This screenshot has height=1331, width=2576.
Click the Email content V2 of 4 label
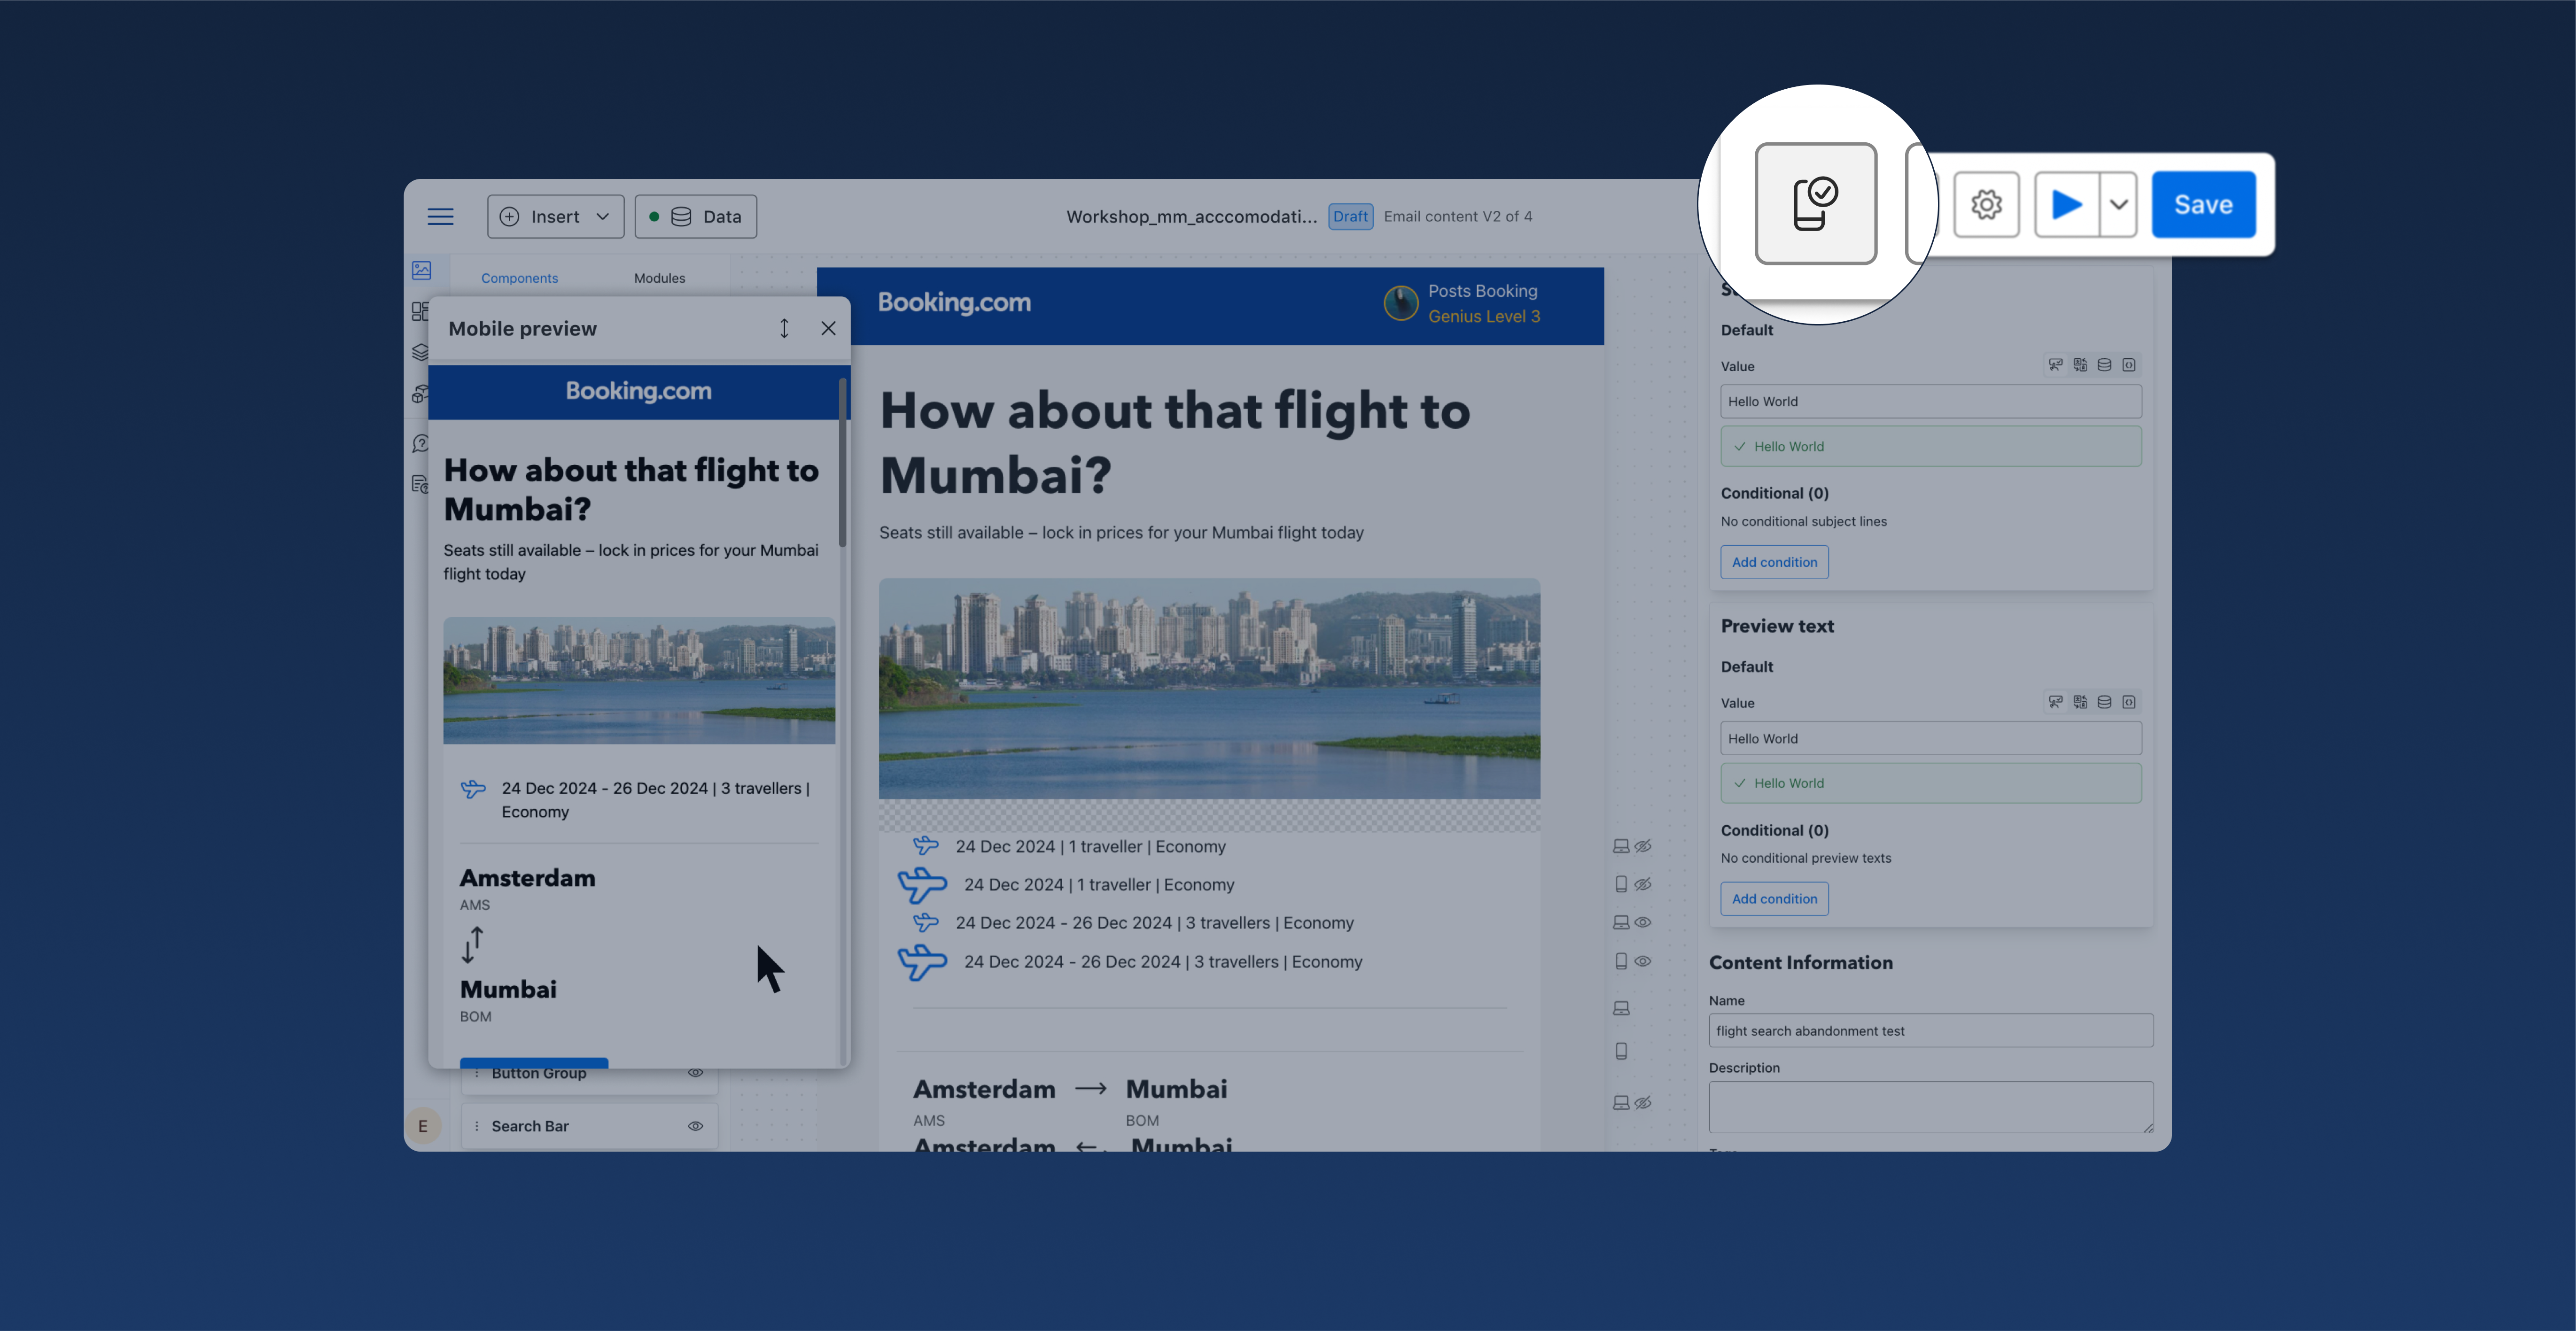click(1457, 217)
